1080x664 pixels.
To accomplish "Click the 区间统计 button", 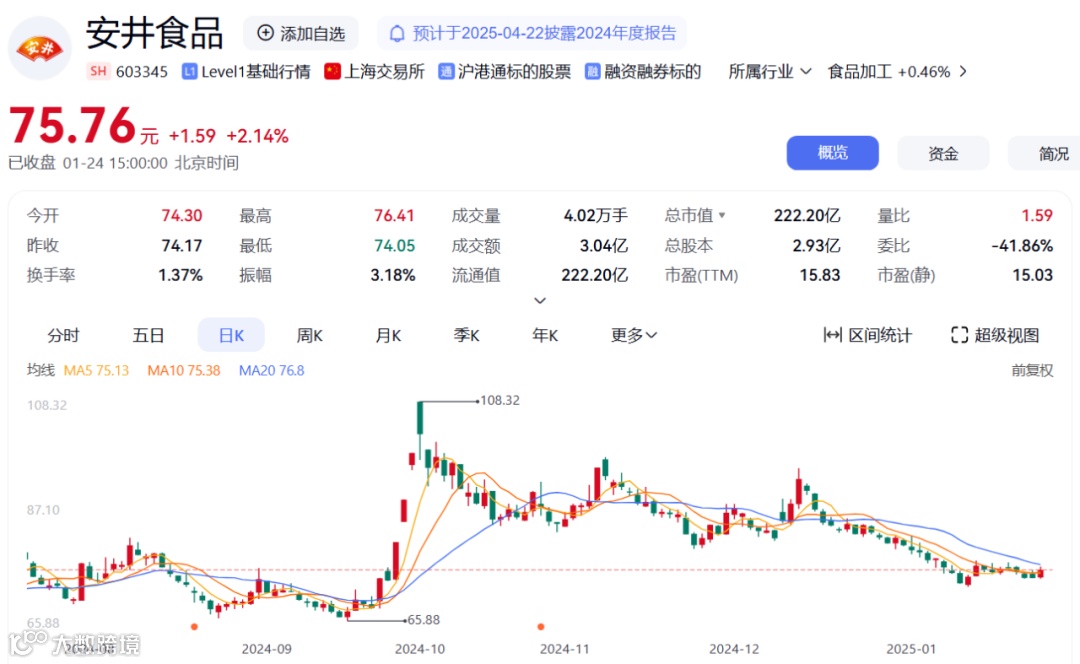I will pos(868,335).
